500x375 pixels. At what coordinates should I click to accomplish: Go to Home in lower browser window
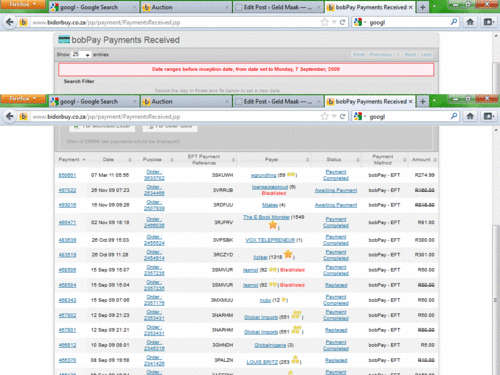[470, 116]
